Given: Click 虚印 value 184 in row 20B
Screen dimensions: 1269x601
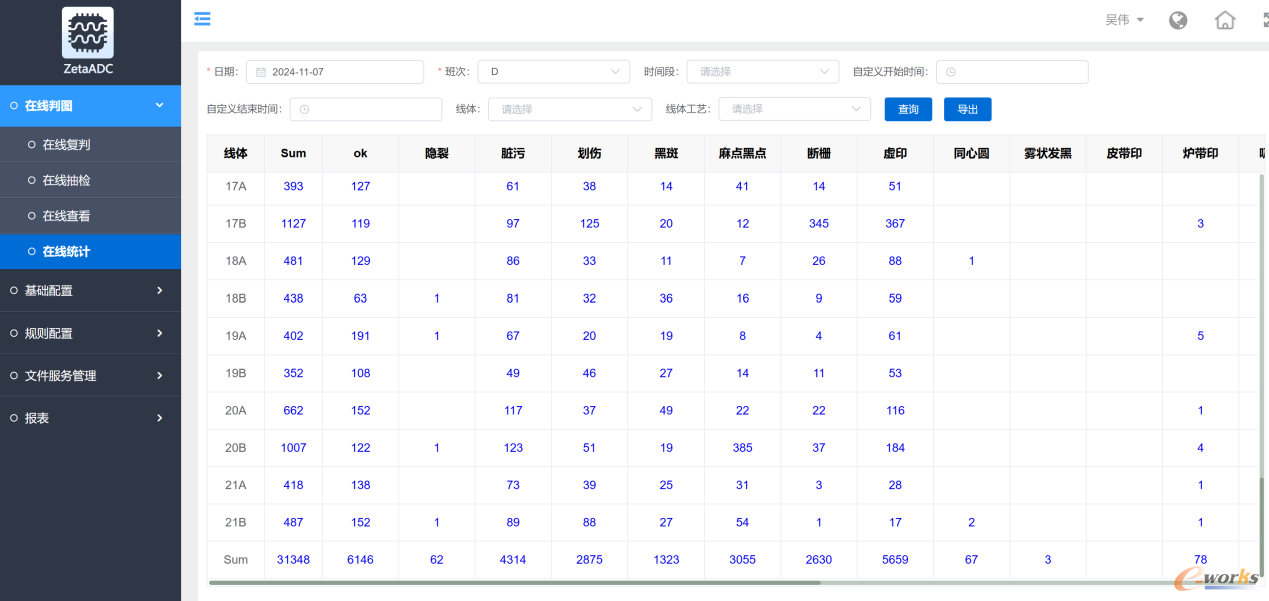Looking at the screenshot, I should [x=895, y=448].
